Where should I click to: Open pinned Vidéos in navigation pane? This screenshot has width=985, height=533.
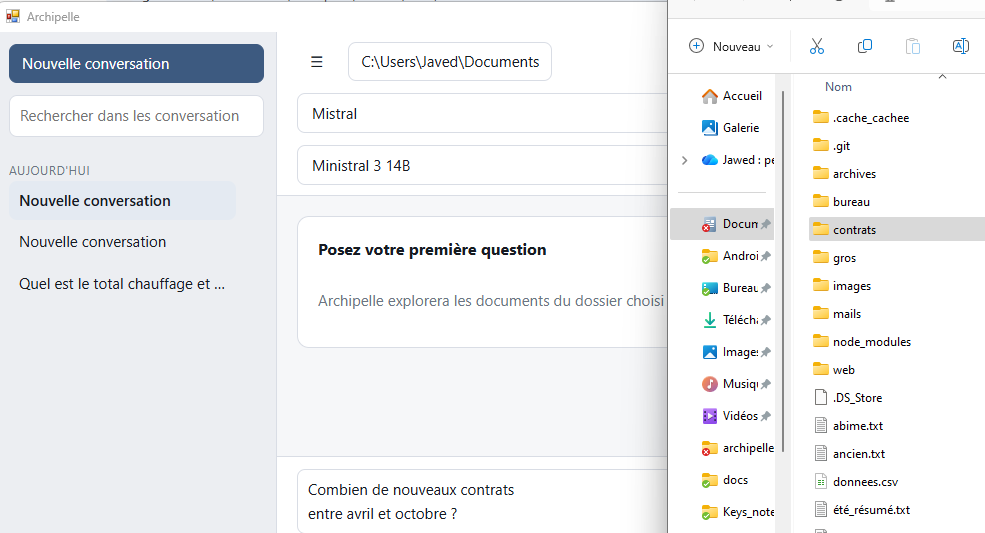pyautogui.click(x=736, y=416)
